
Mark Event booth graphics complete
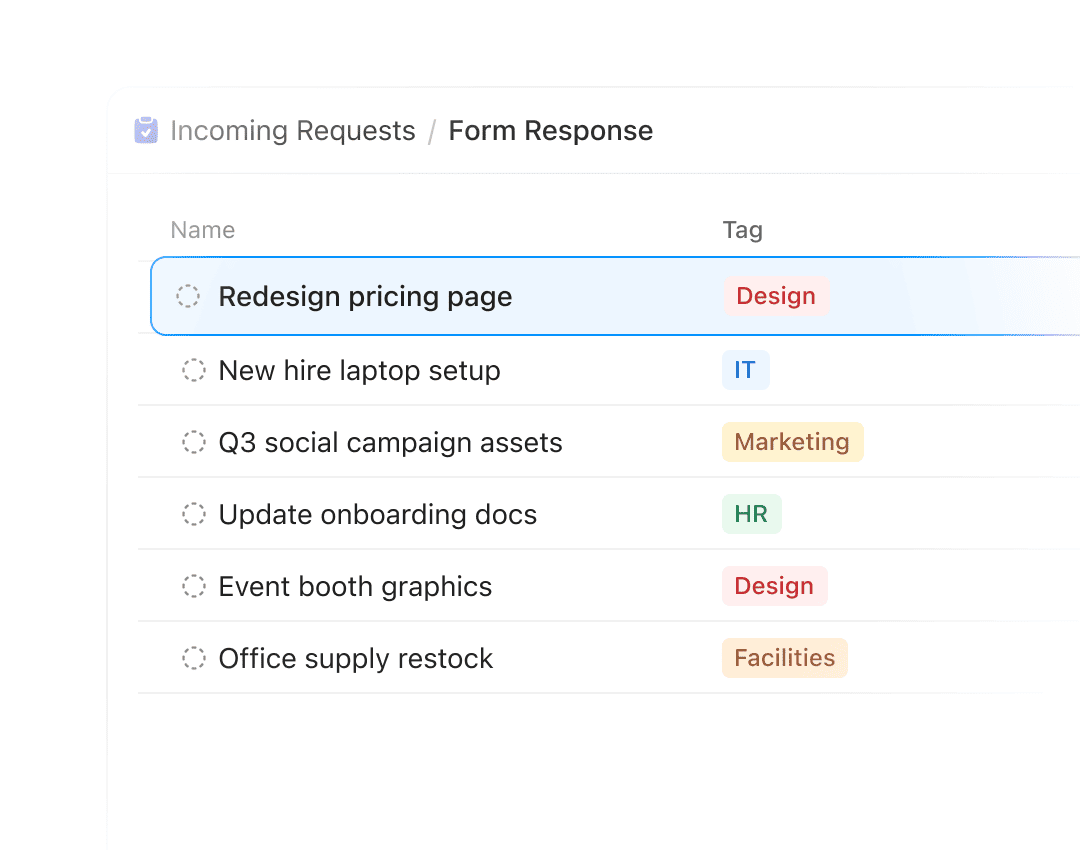194,587
